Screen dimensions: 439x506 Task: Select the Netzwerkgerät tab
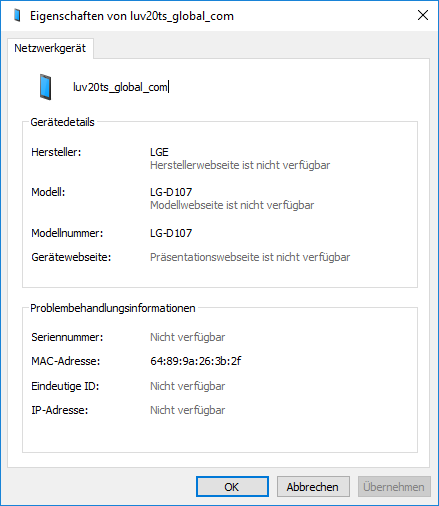pos(50,48)
